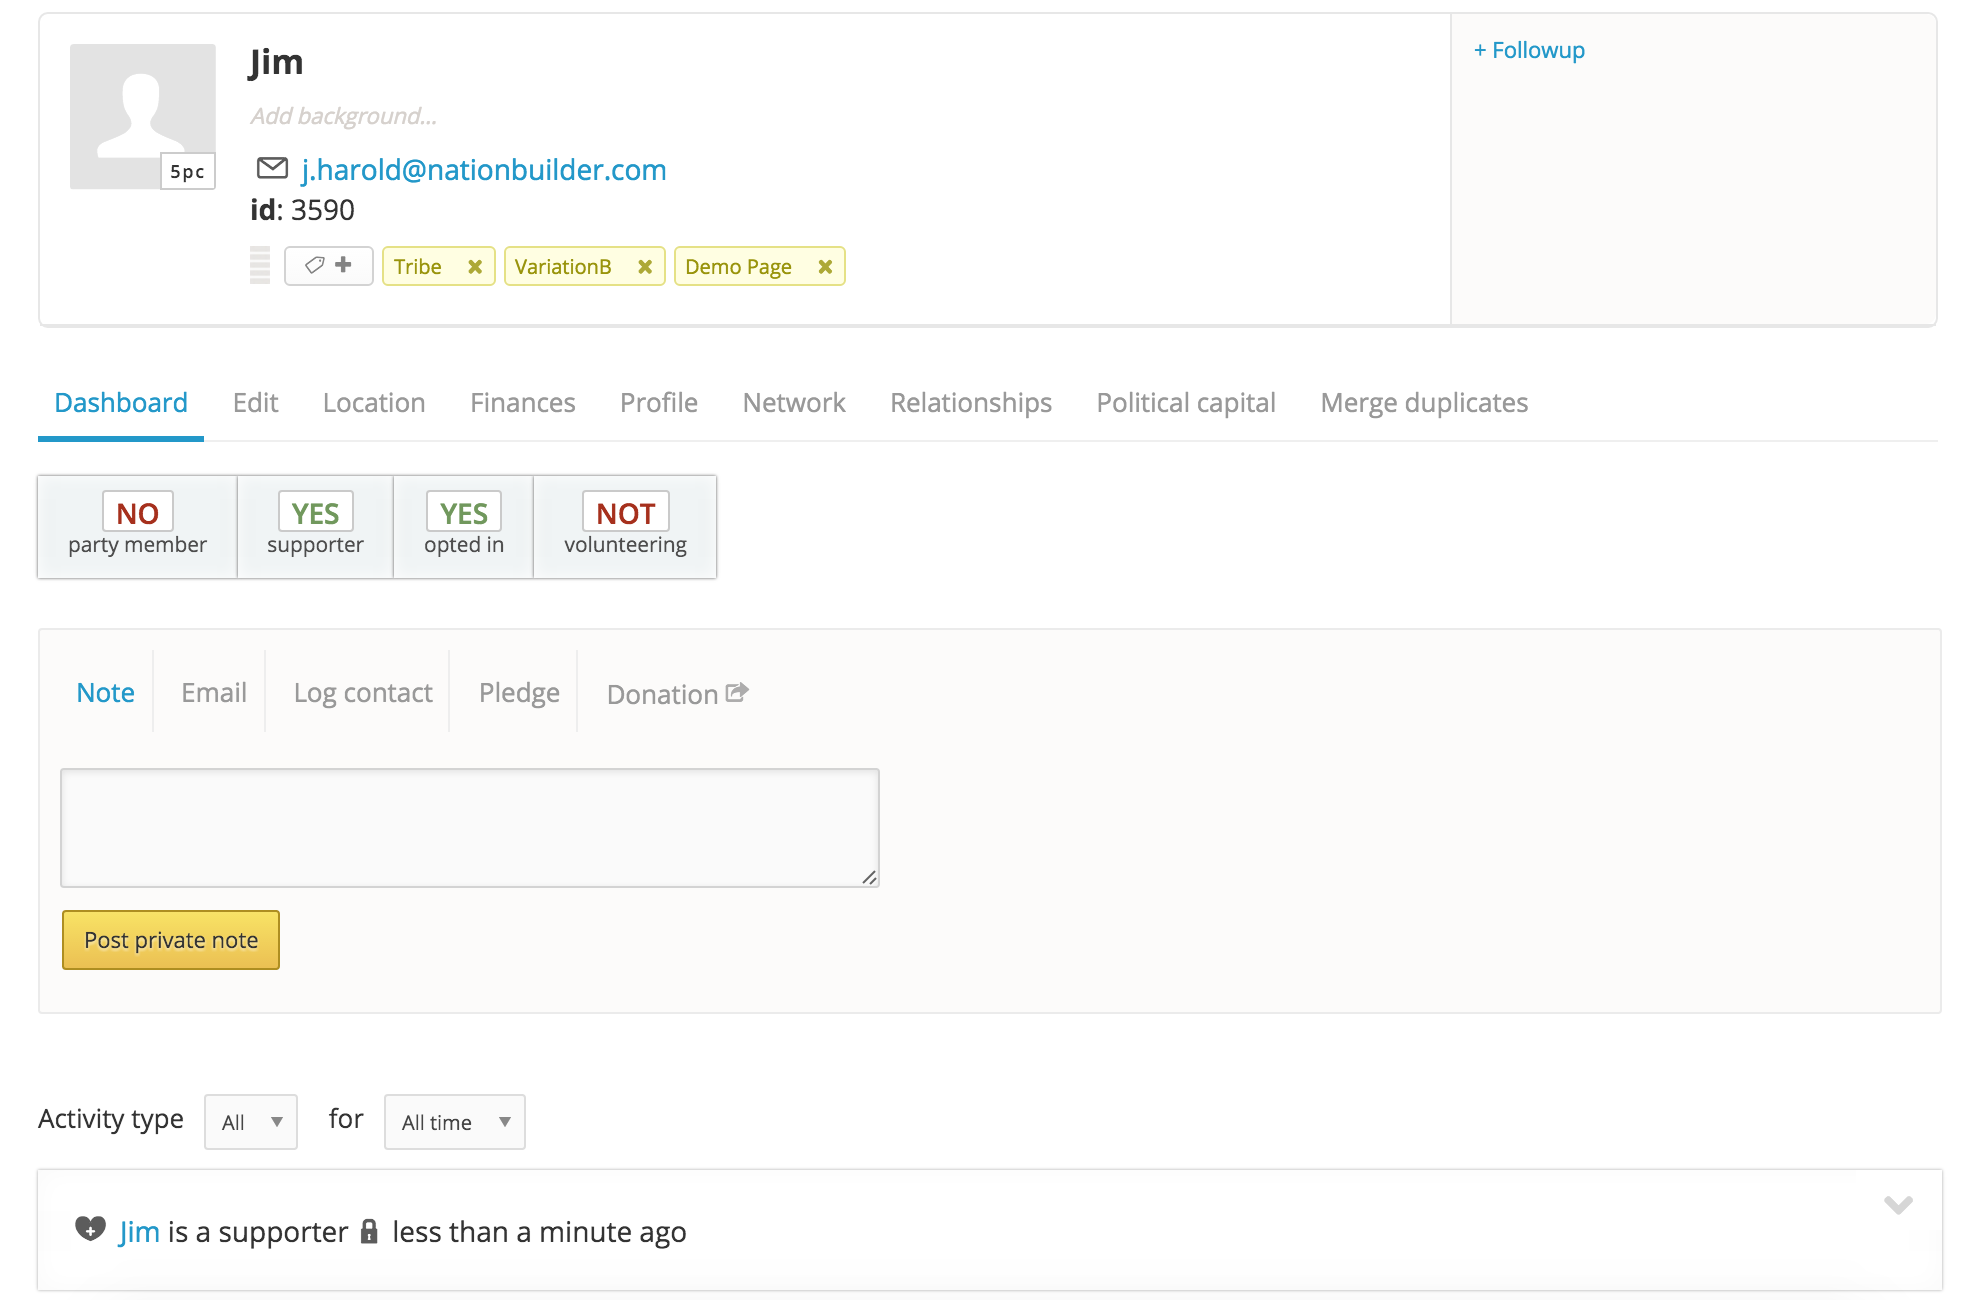Click Post private note button
1966x1300 pixels.
click(171, 940)
